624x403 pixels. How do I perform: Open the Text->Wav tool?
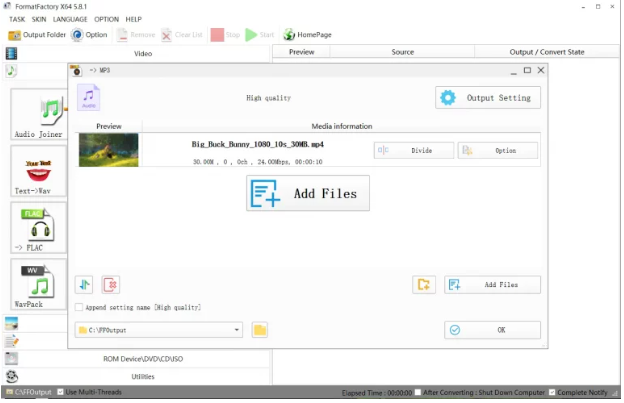(x=39, y=171)
